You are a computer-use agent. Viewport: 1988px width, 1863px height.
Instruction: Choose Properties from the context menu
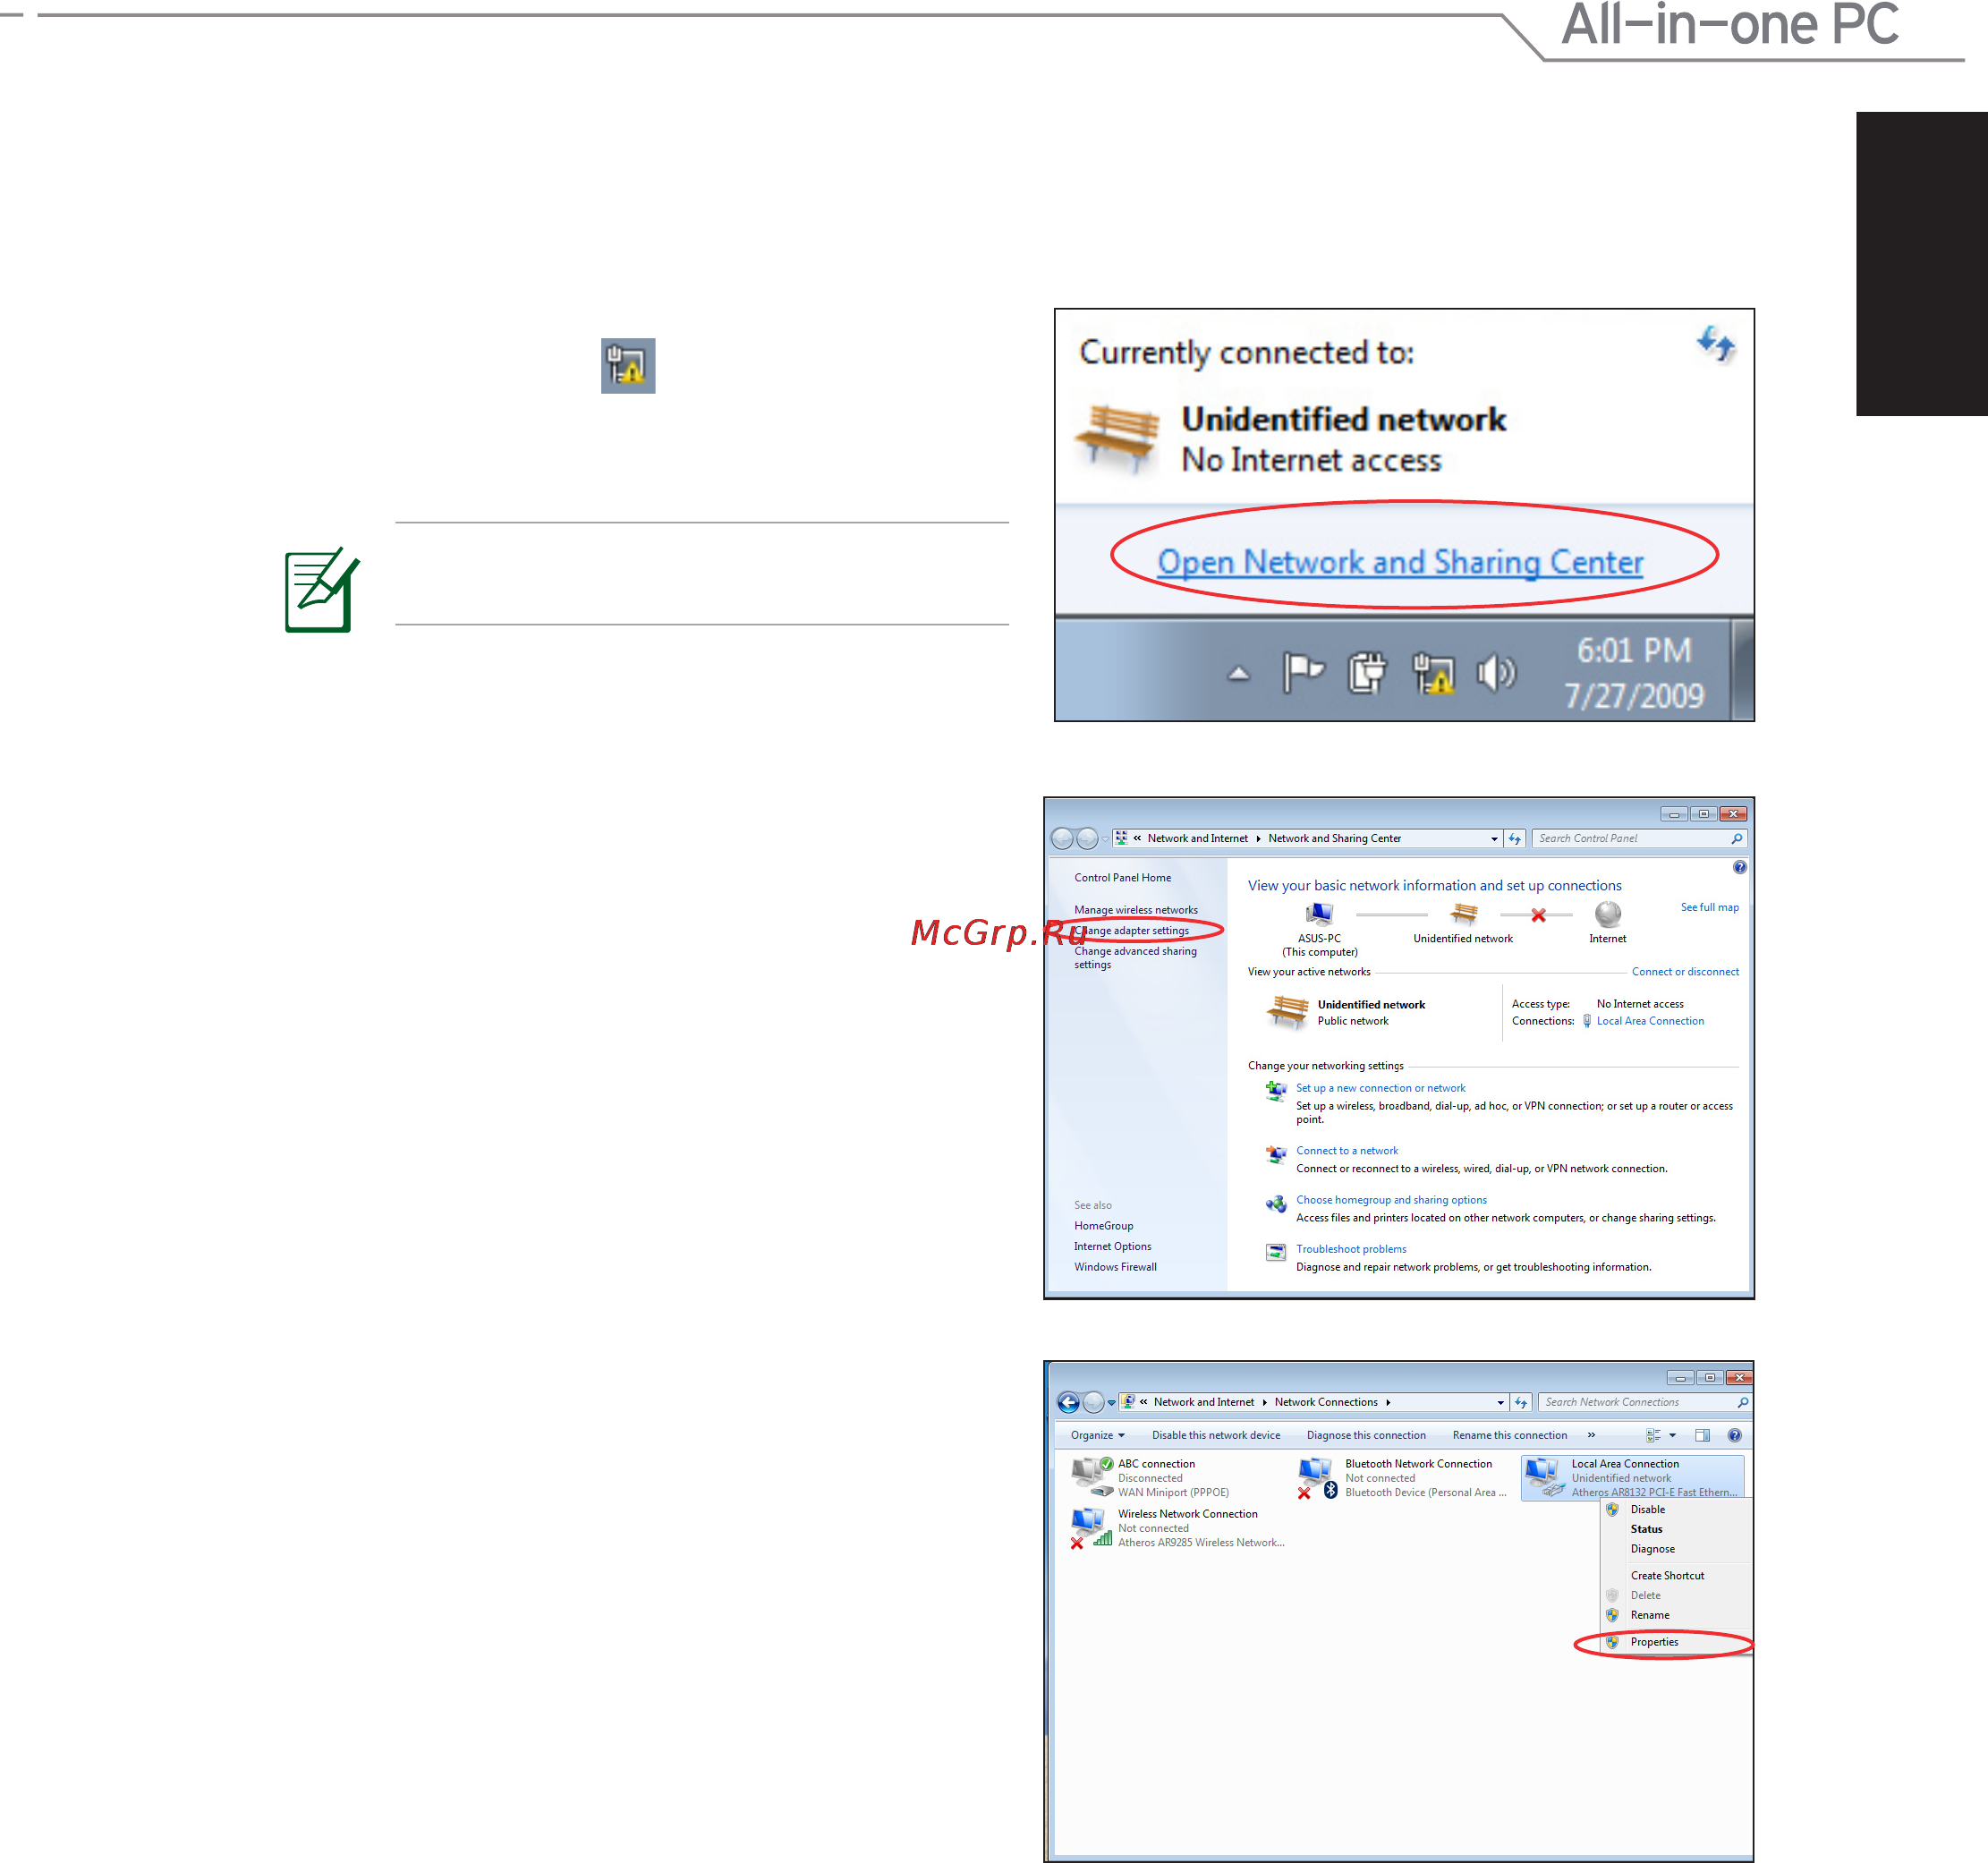1654,1642
